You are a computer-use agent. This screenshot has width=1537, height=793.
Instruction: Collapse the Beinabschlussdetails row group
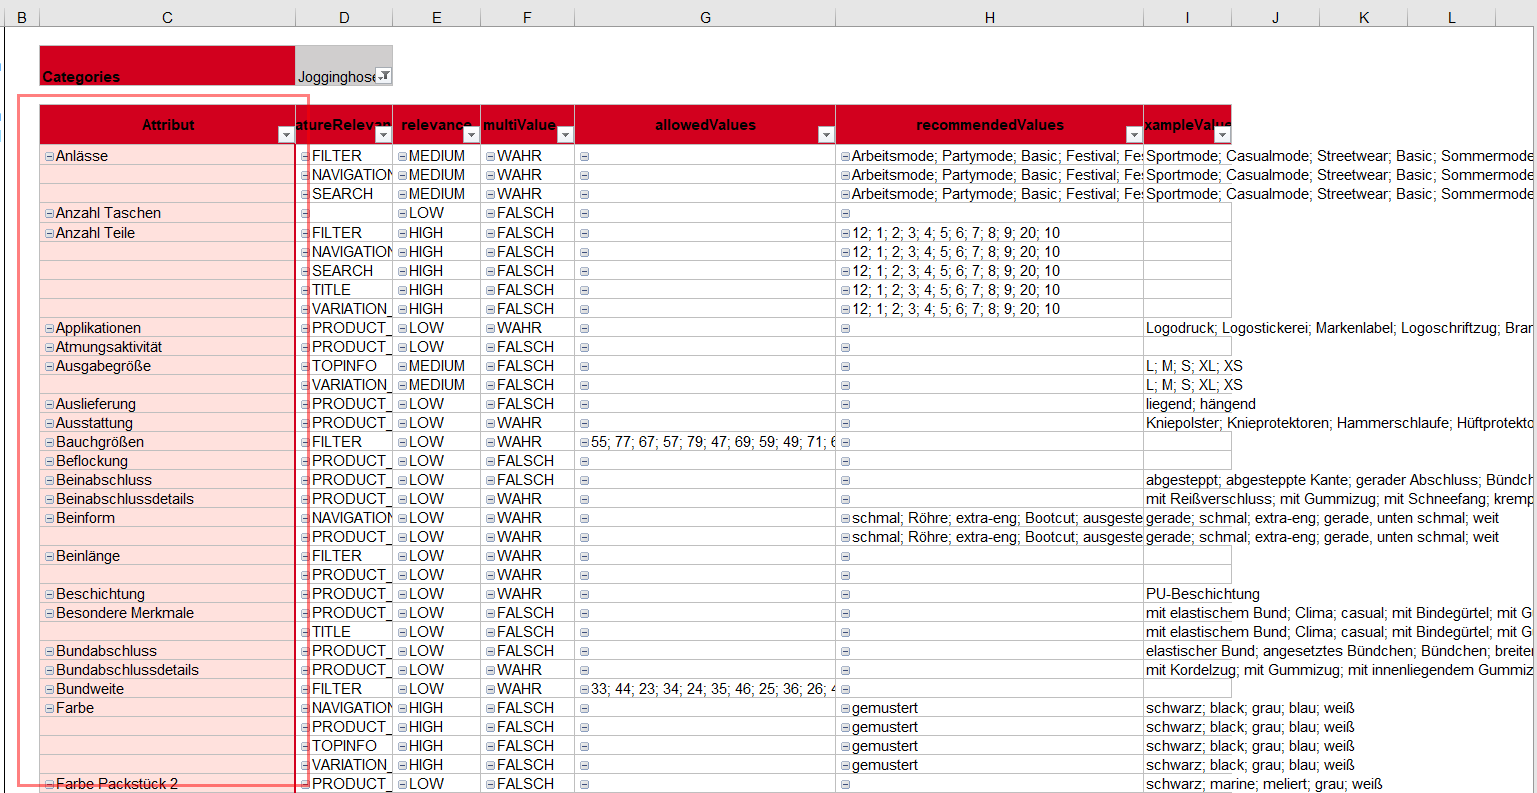tap(49, 500)
